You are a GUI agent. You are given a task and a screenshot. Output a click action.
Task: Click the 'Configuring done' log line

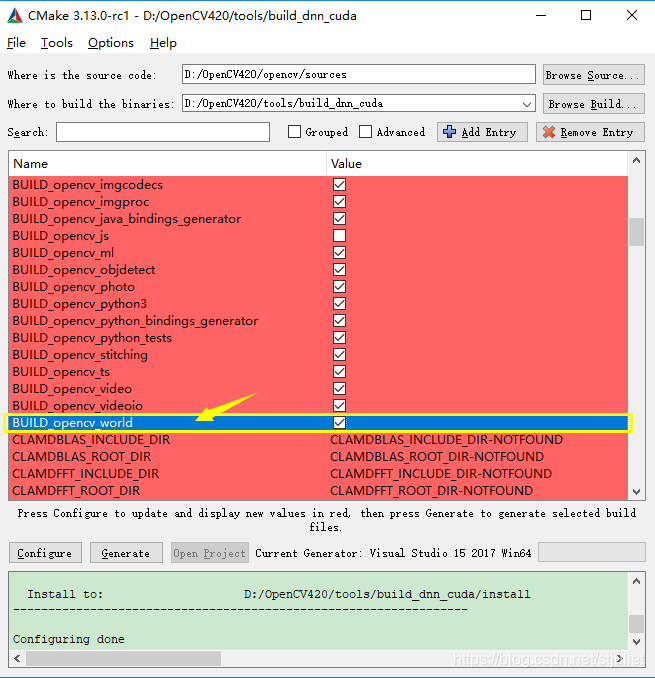pyautogui.click(x=69, y=639)
